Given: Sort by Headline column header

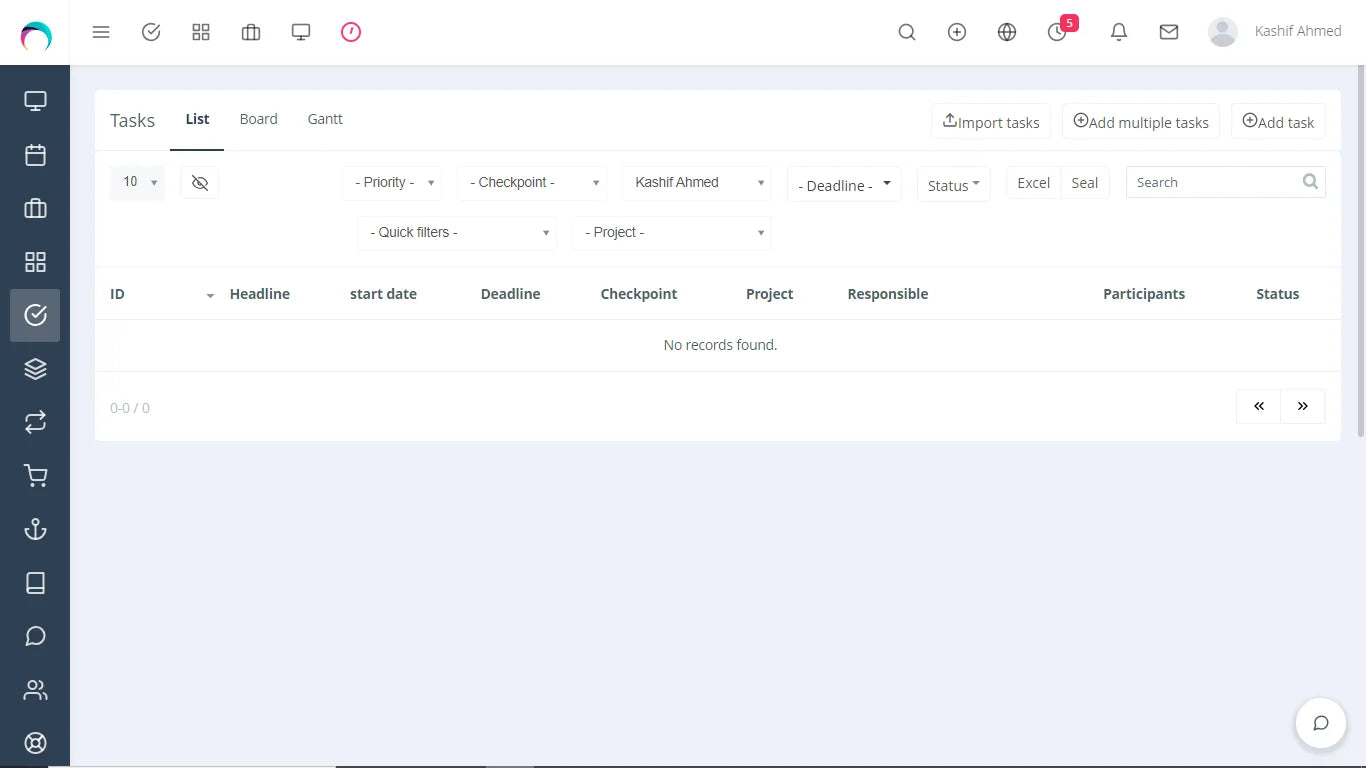Looking at the screenshot, I should click(260, 294).
